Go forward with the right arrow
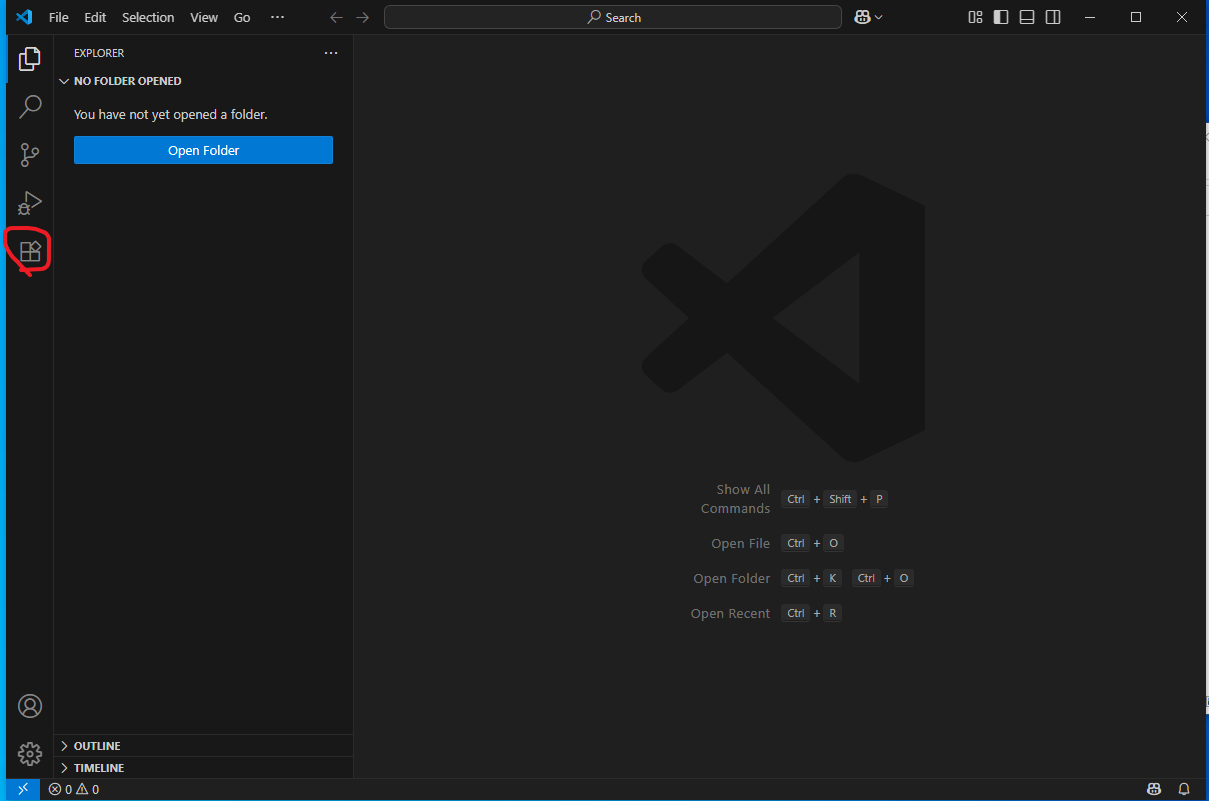The image size is (1209, 801). [x=362, y=17]
